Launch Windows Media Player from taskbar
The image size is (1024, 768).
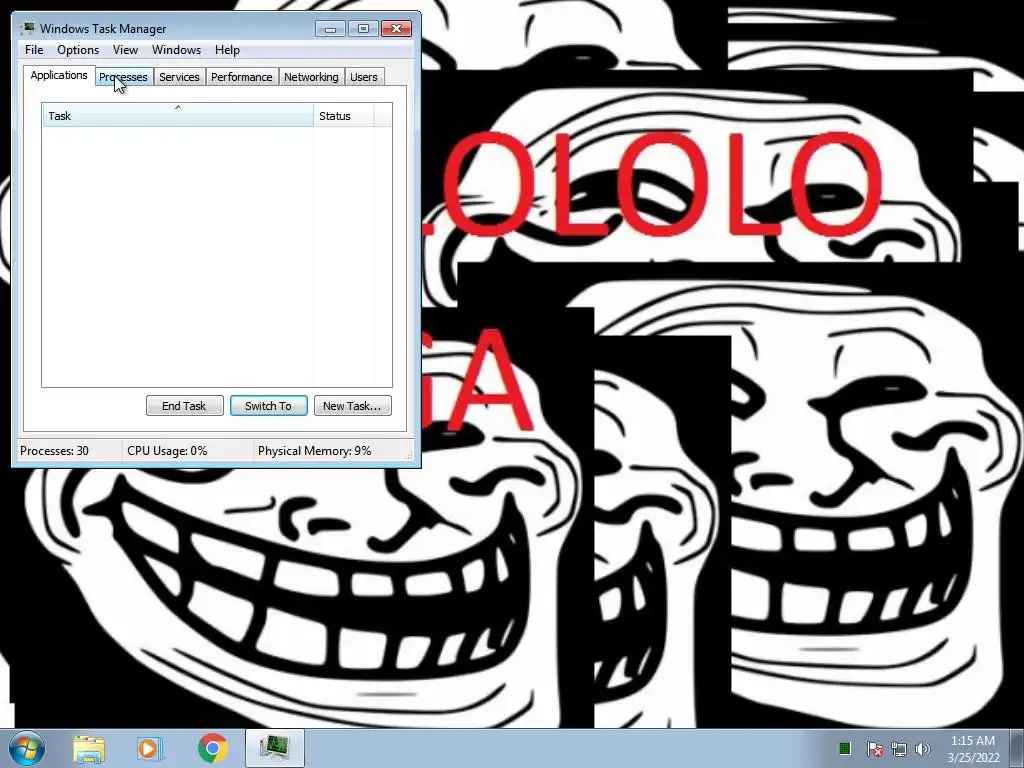(x=150, y=748)
